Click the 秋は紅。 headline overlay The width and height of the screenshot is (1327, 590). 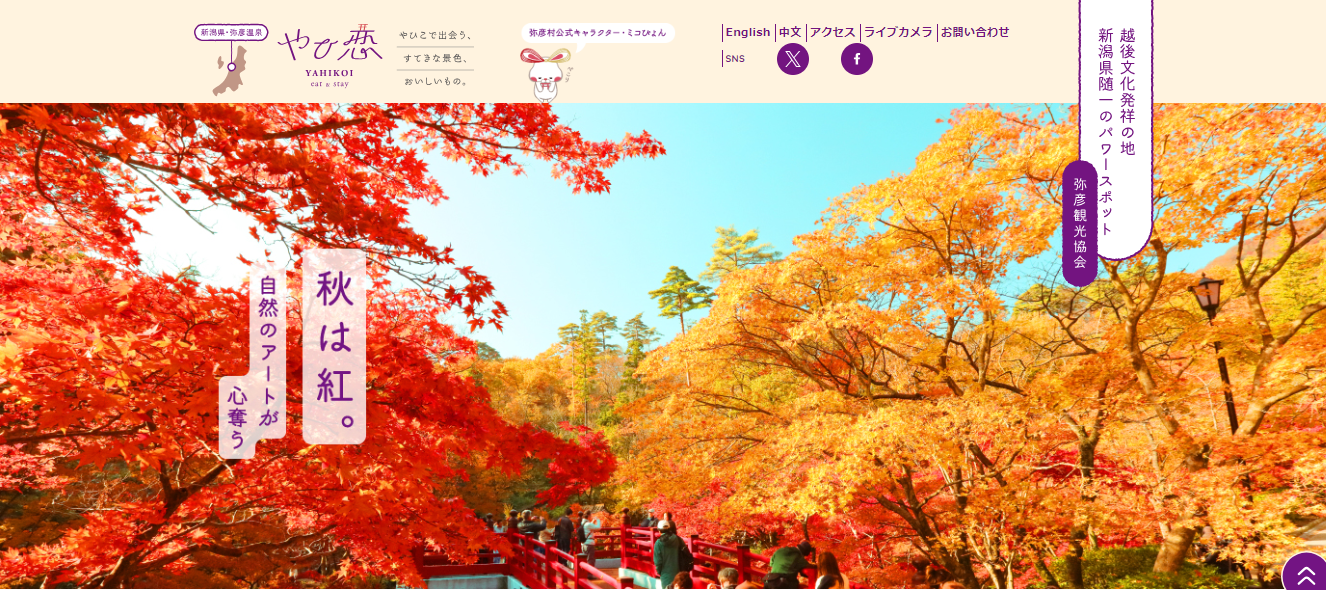[x=333, y=345]
